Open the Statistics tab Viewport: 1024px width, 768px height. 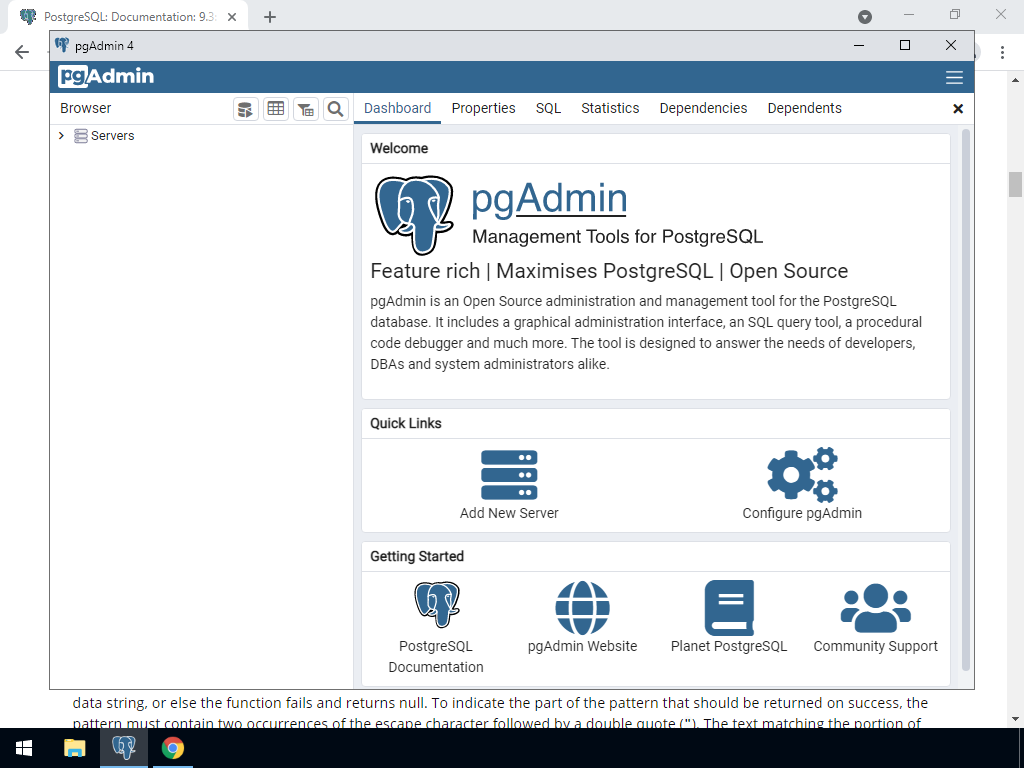610,108
